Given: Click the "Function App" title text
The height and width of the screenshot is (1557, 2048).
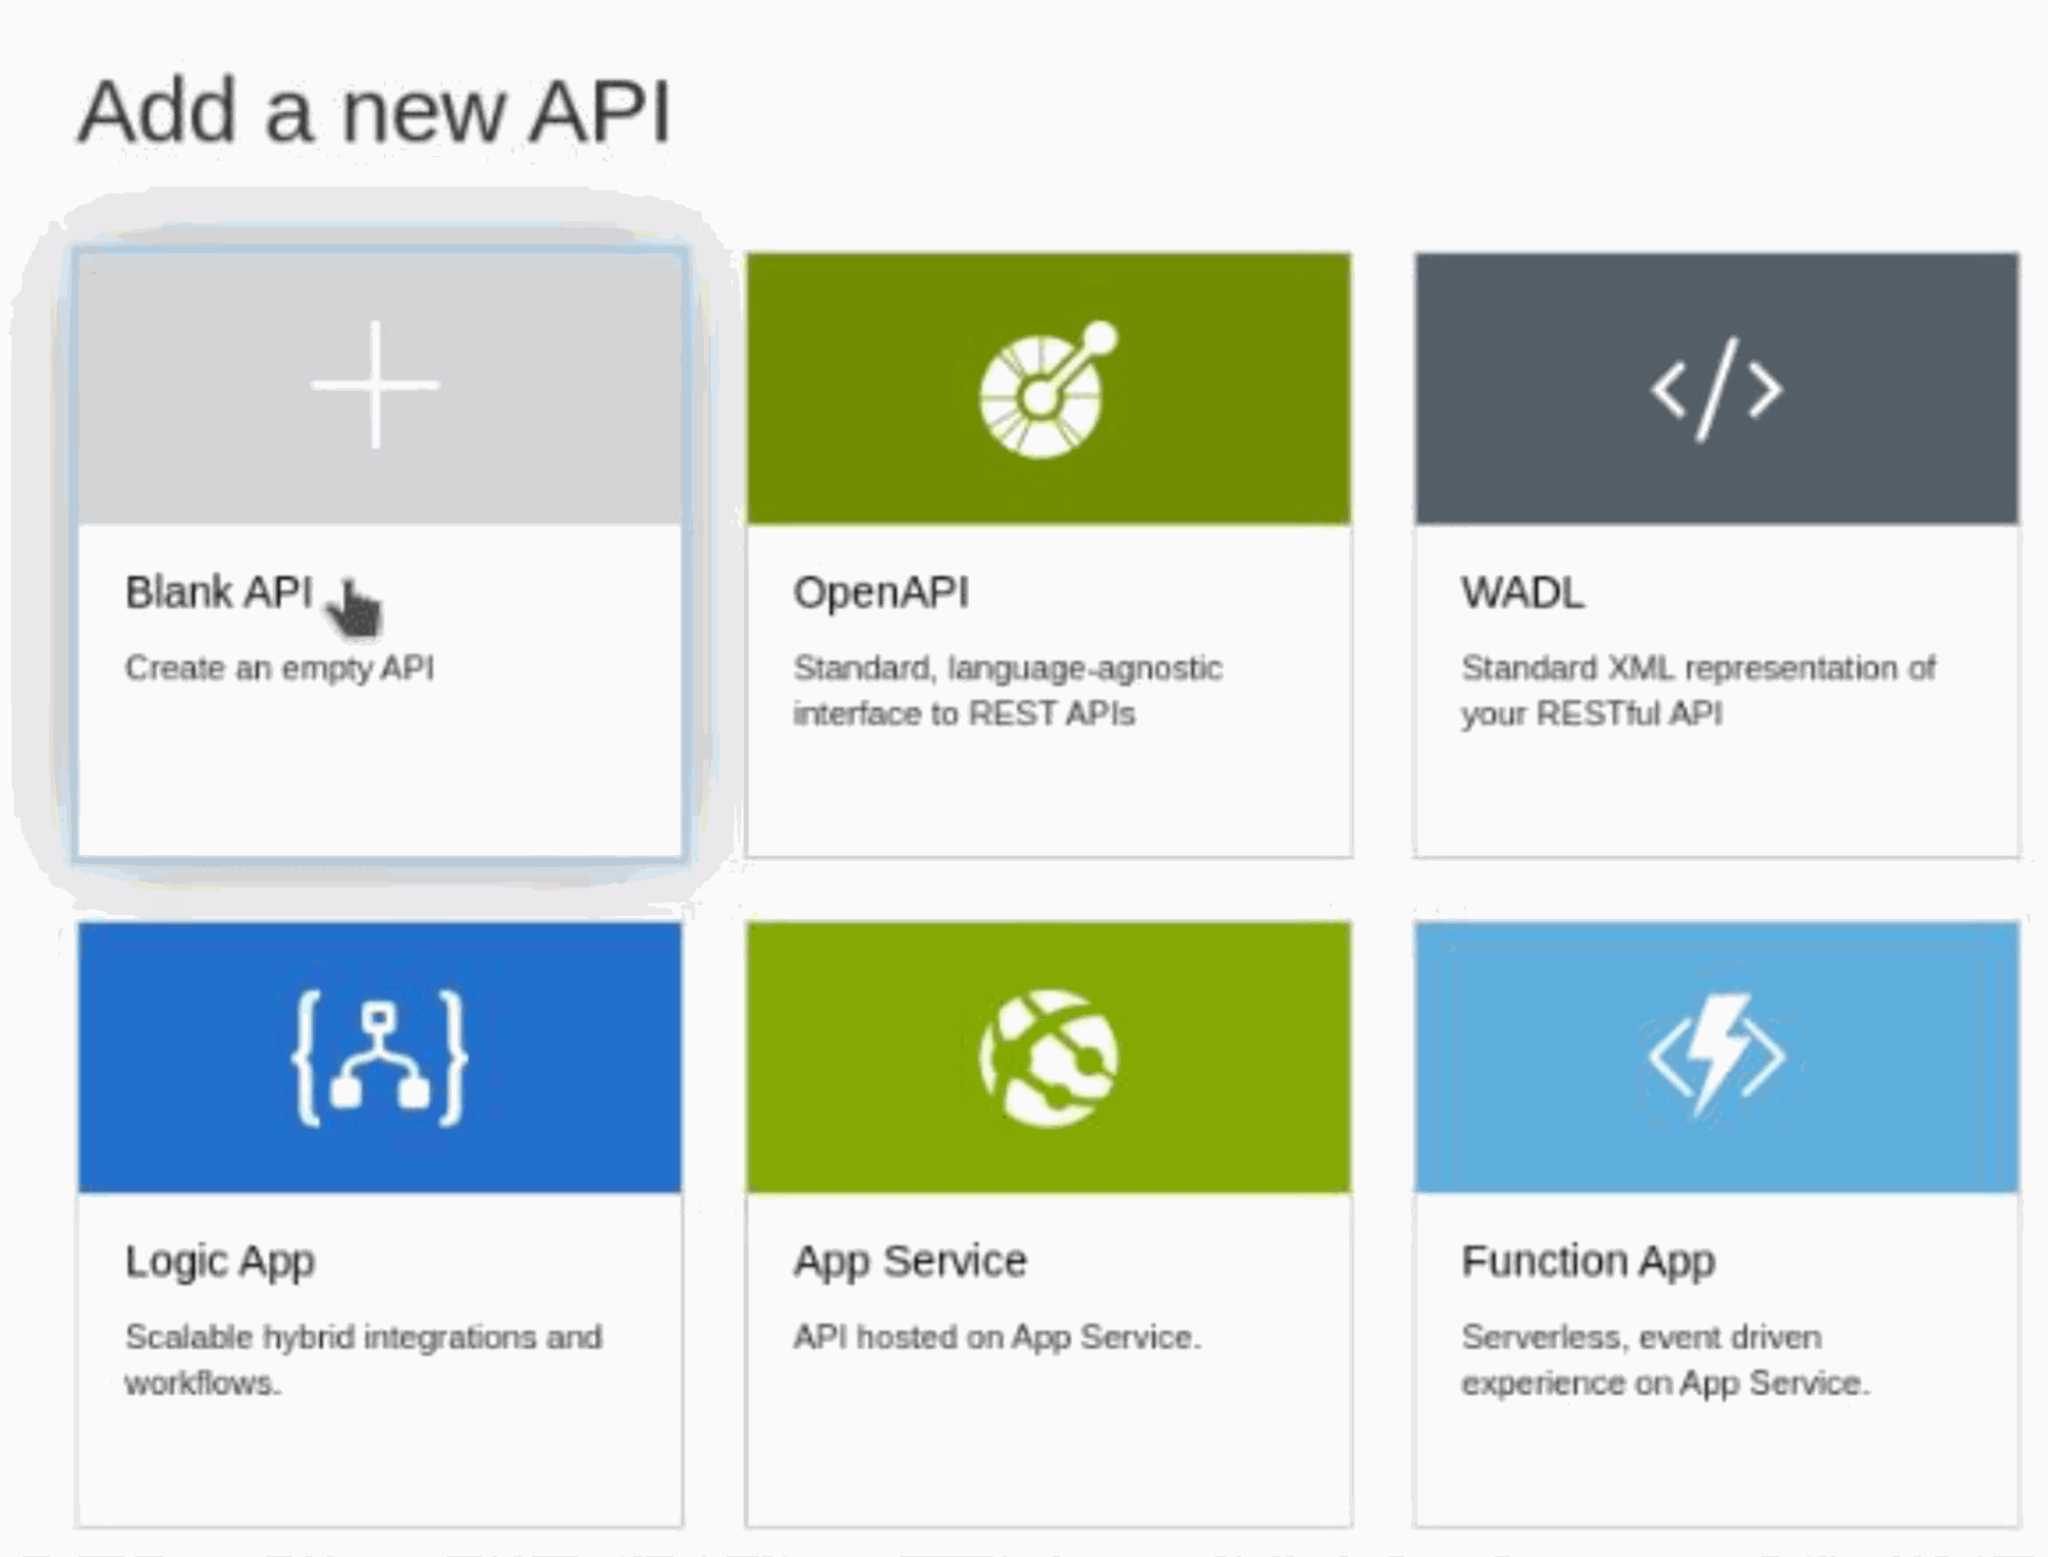Looking at the screenshot, I should tap(1587, 1260).
